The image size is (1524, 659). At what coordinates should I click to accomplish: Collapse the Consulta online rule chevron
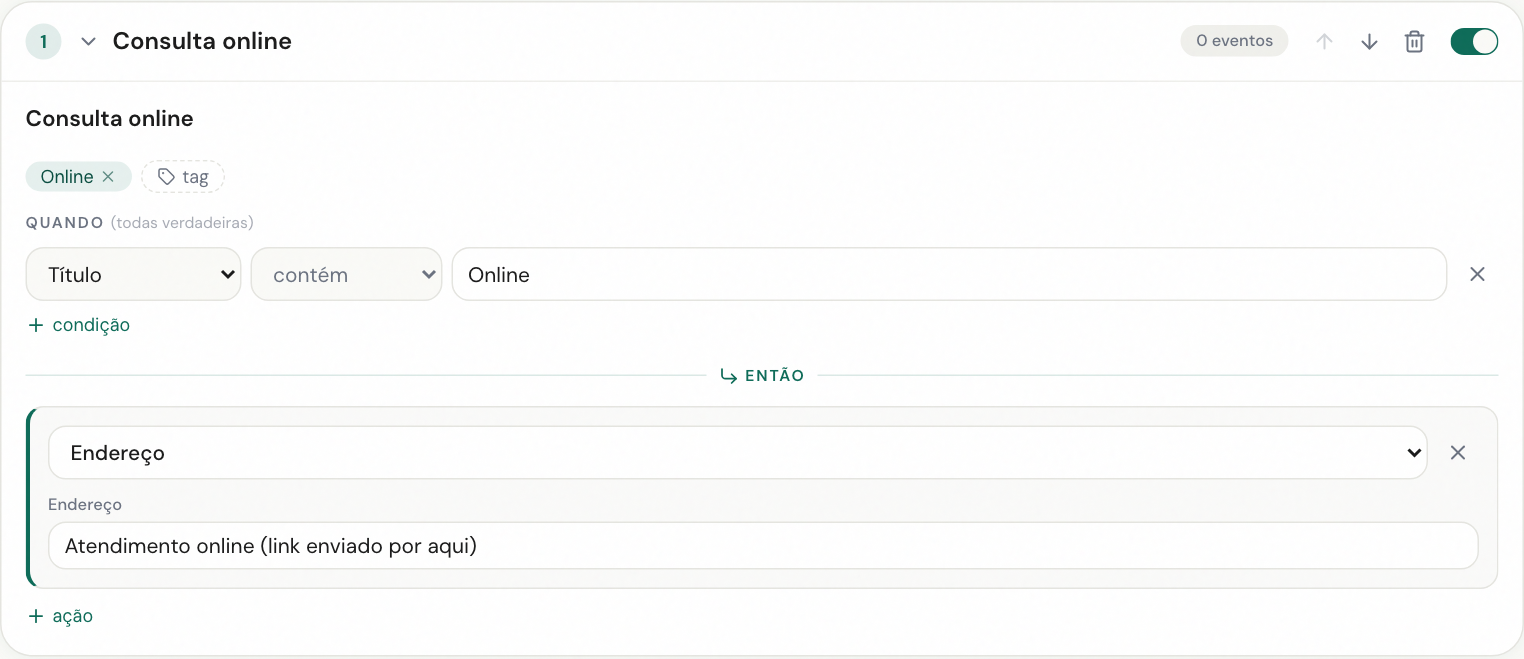tap(89, 42)
